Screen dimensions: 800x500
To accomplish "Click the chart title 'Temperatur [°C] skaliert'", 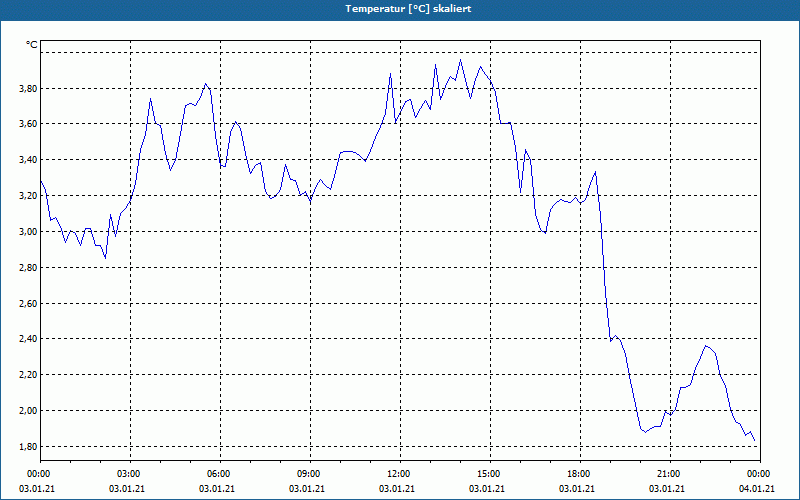I will [408, 9].
